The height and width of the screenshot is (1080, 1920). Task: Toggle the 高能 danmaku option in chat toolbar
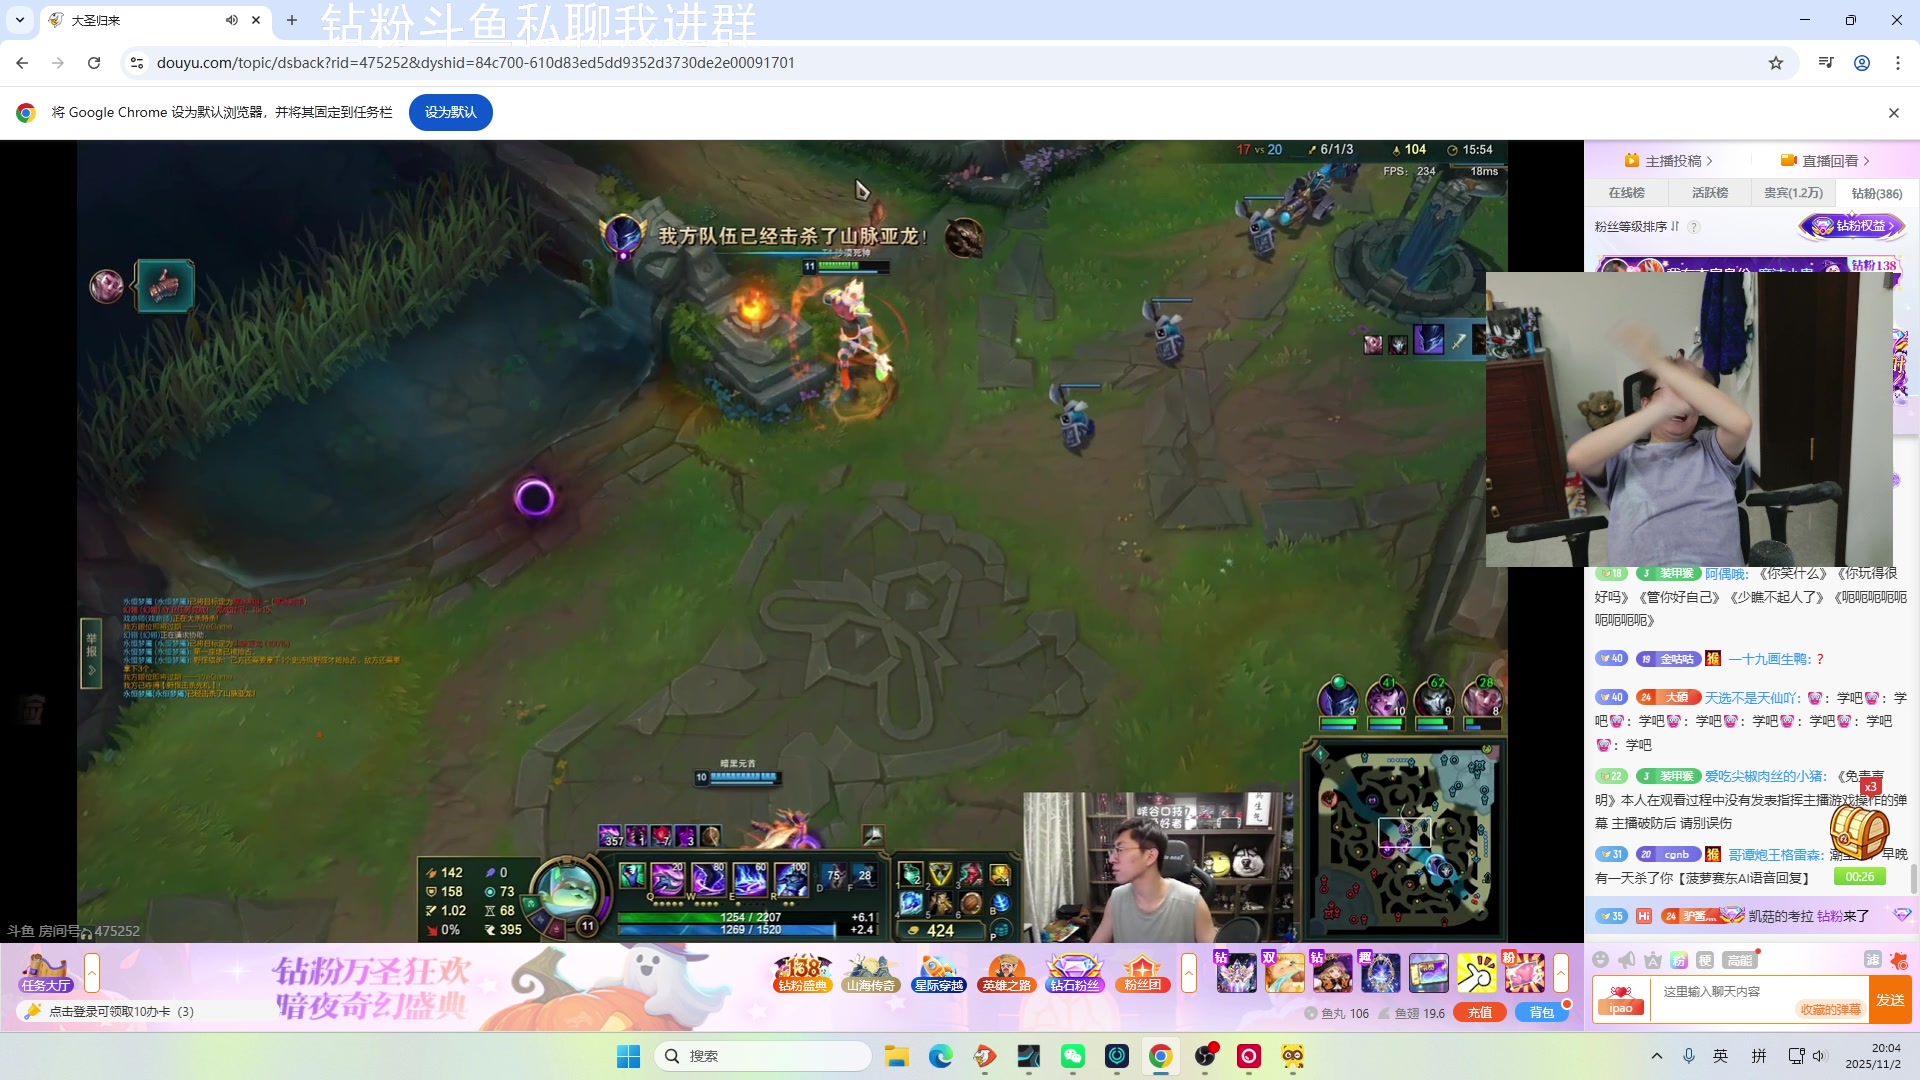pyautogui.click(x=1740, y=960)
